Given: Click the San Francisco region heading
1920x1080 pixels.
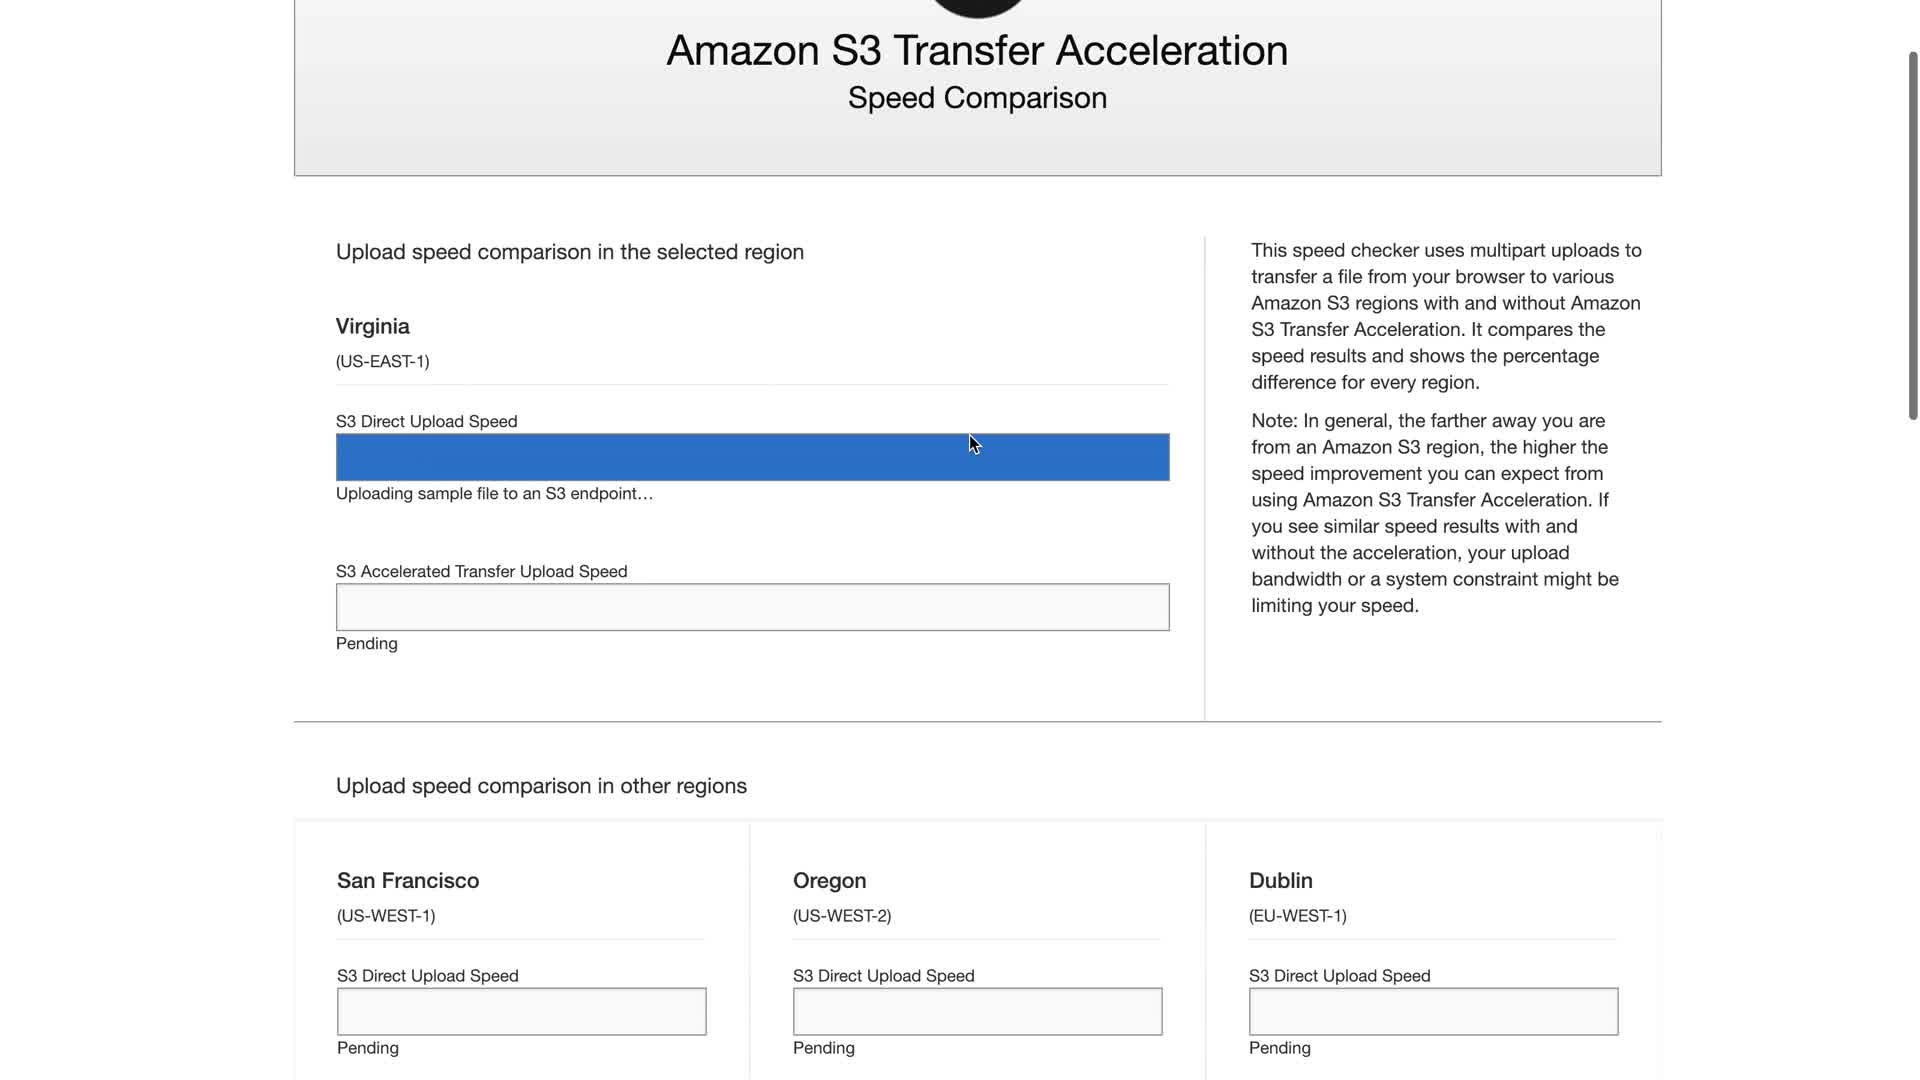Looking at the screenshot, I should [x=408, y=880].
